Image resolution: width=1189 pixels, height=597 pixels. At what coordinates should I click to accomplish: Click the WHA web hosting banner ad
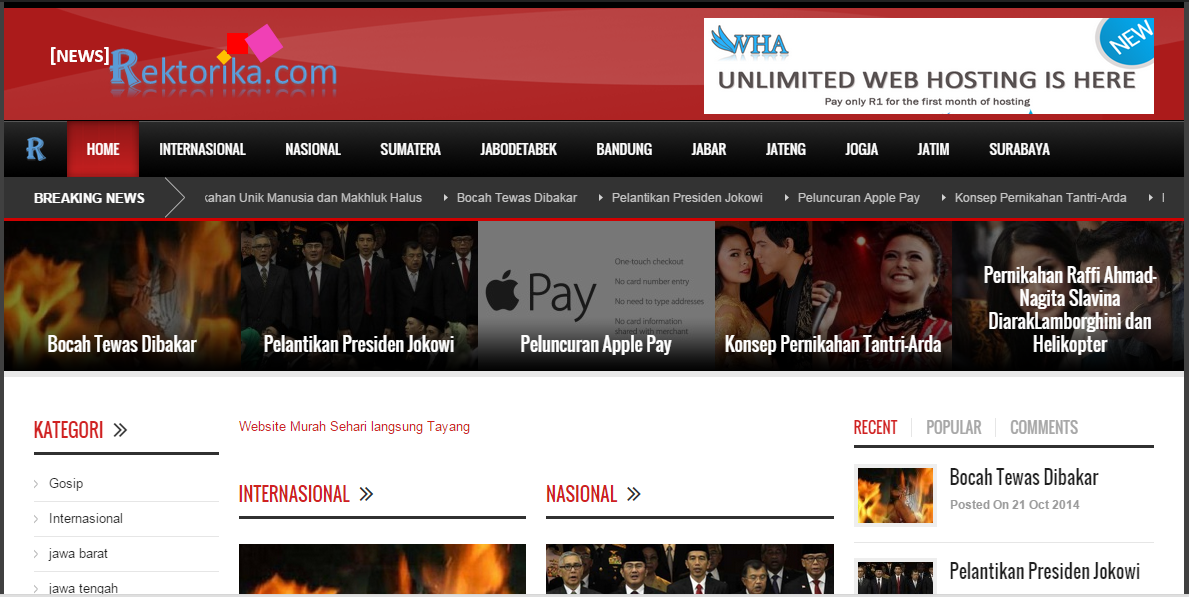coord(928,66)
